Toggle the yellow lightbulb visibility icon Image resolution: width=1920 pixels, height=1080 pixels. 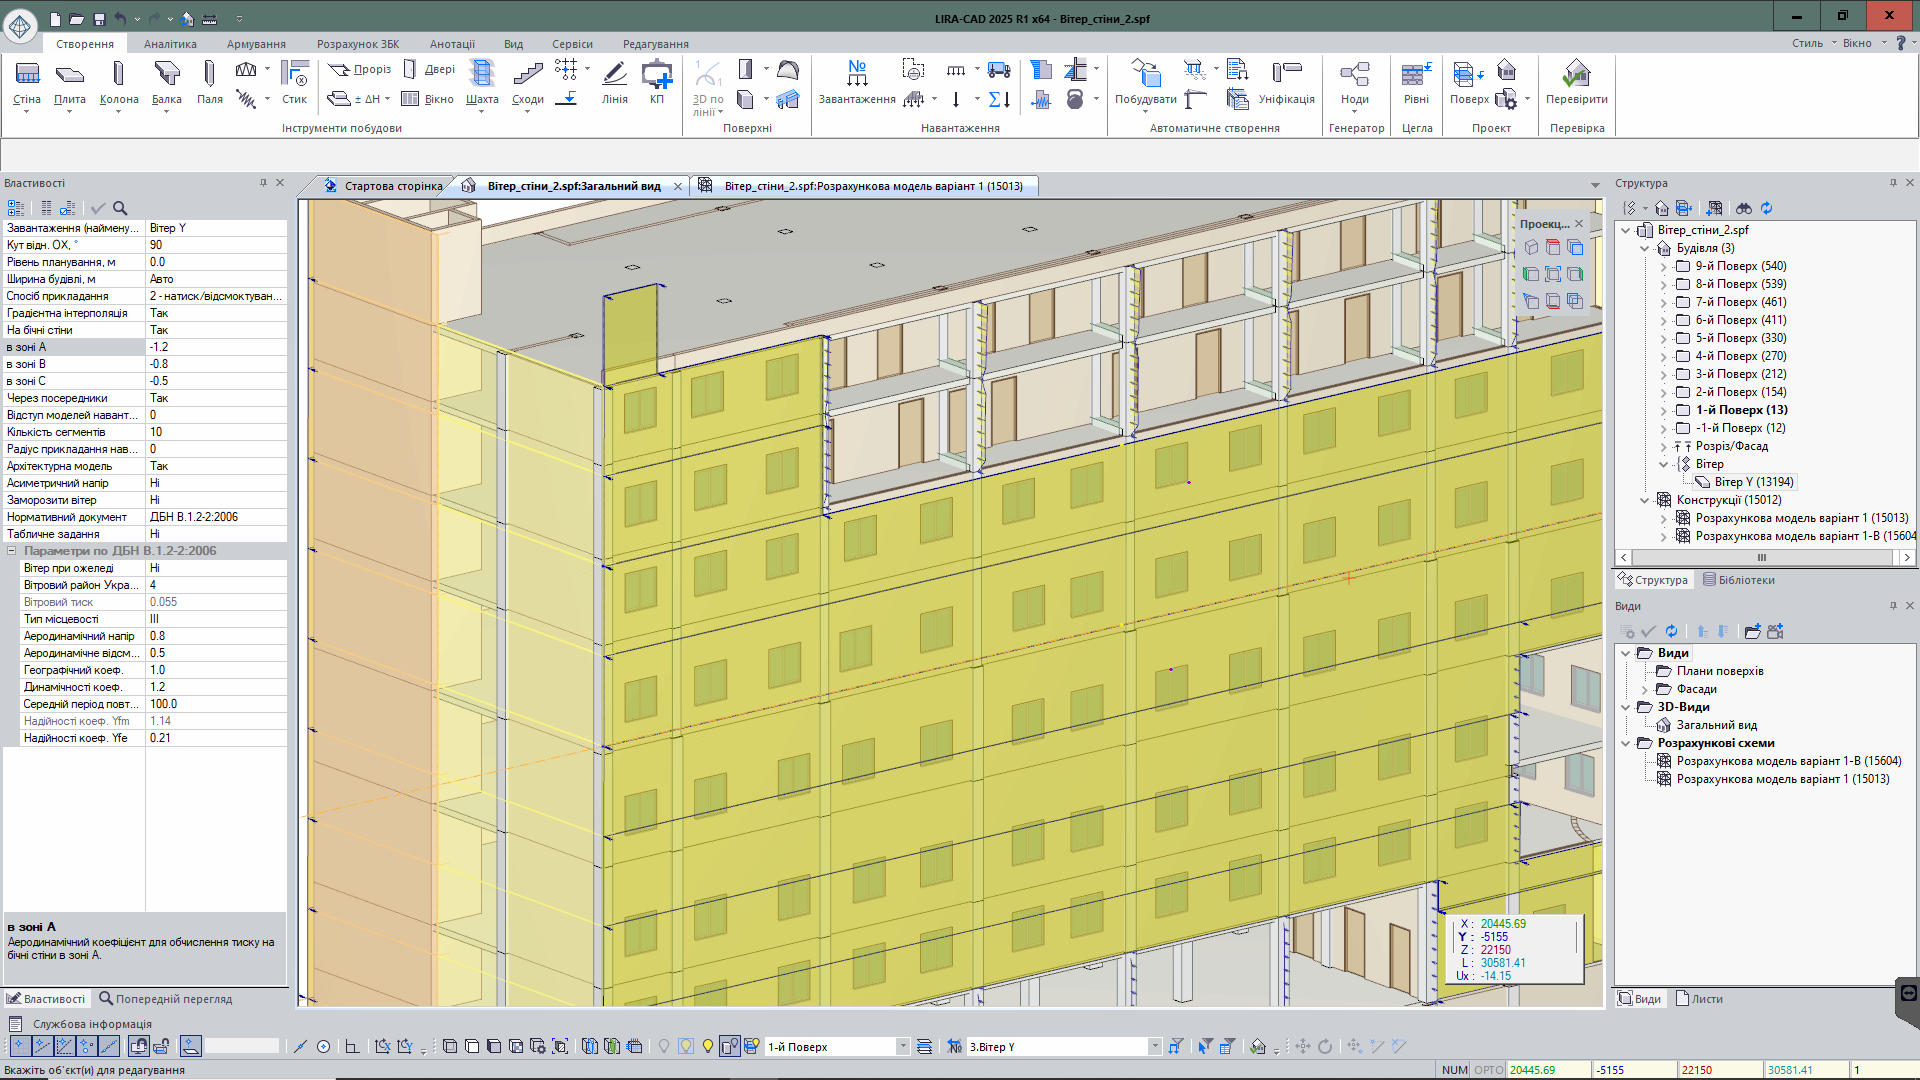point(707,1046)
